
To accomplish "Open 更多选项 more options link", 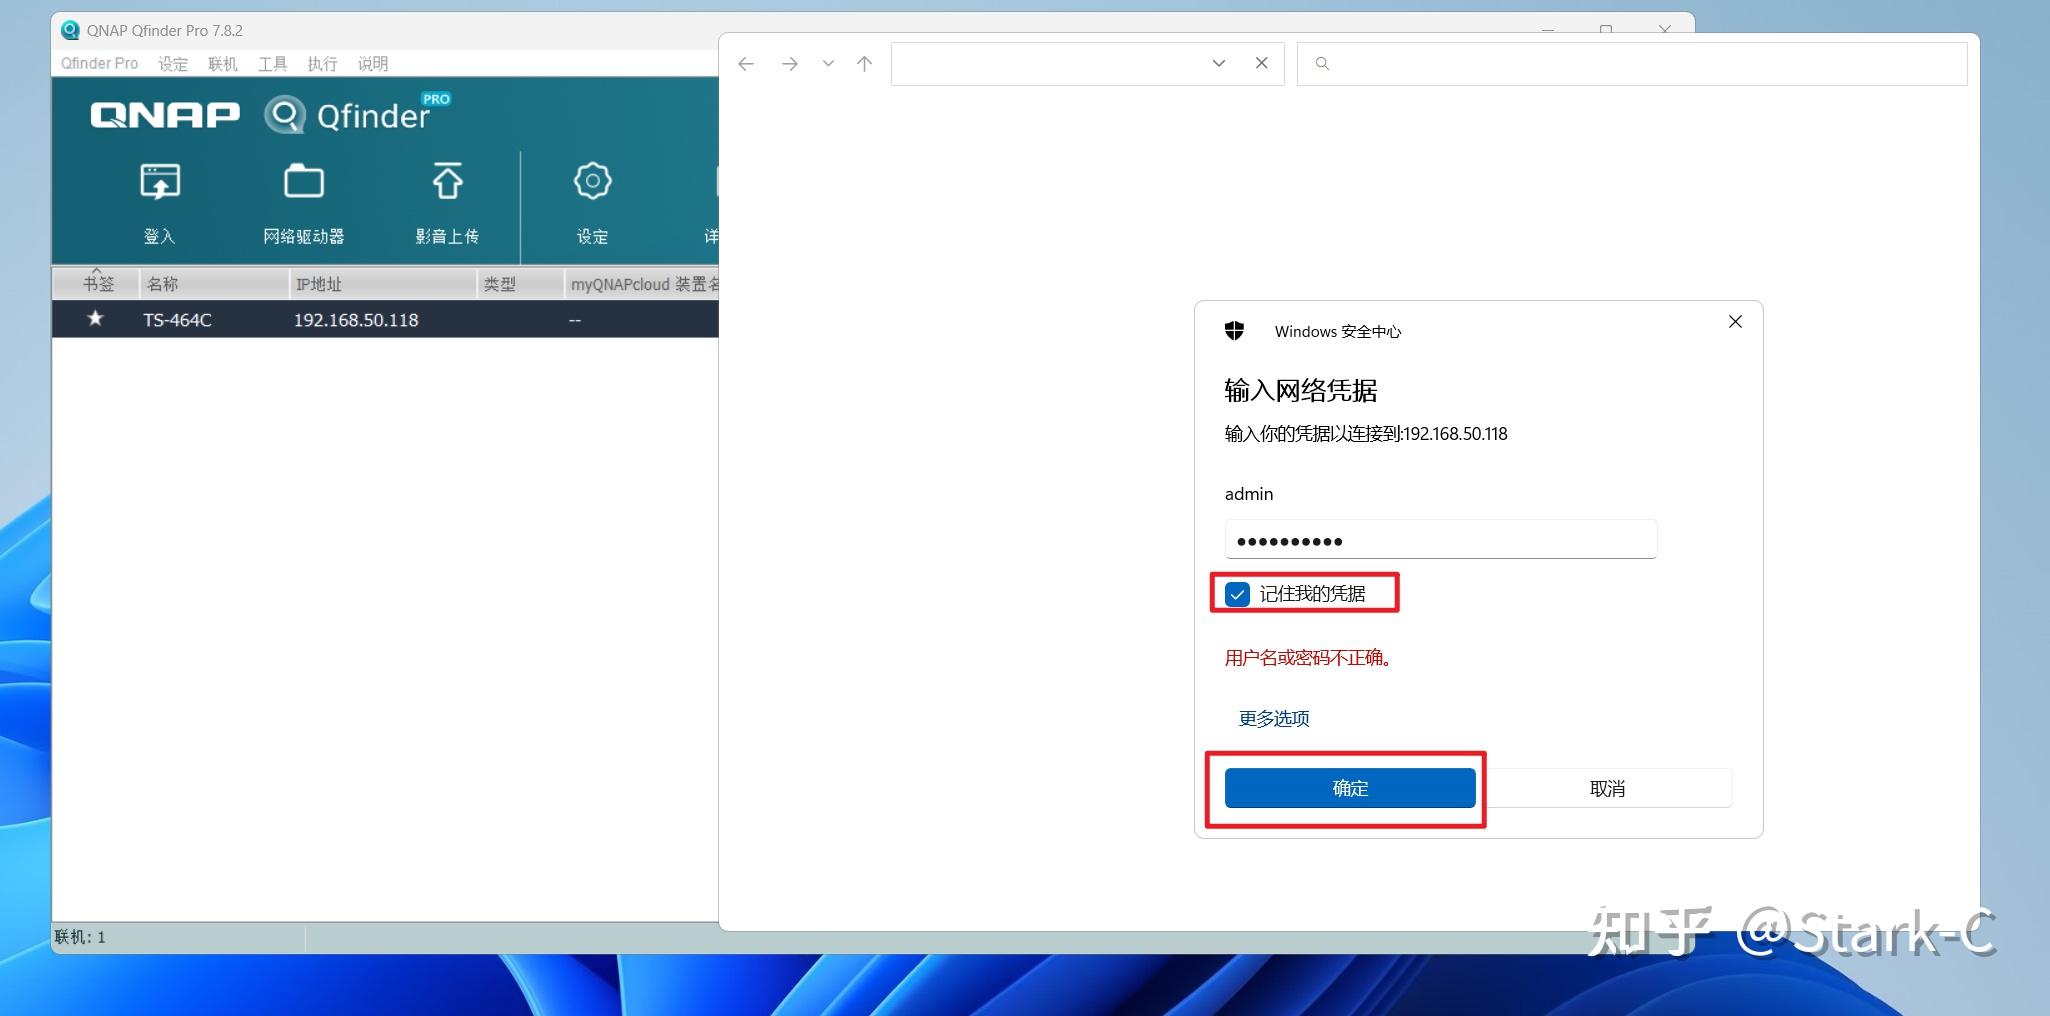I will (x=1272, y=718).
